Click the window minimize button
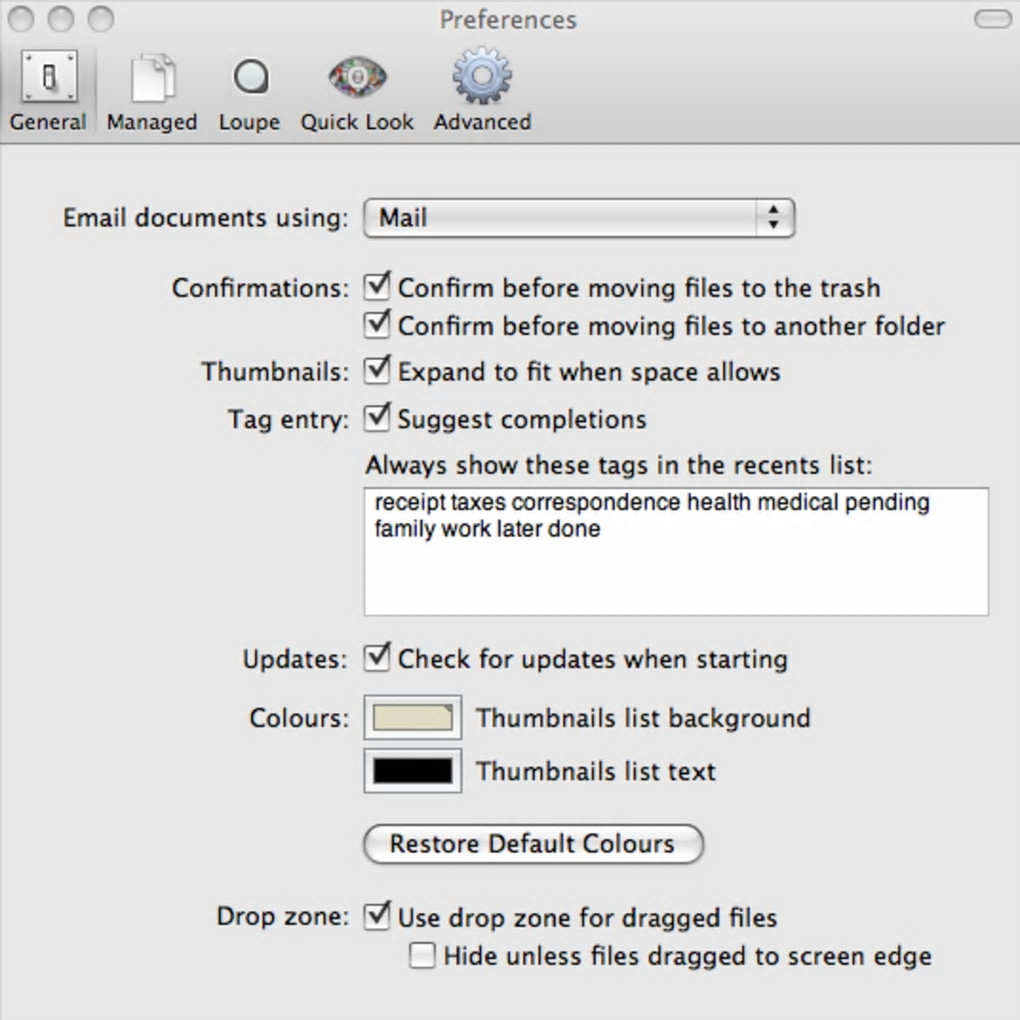This screenshot has width=1020, height=1020. tap(61, 19)
